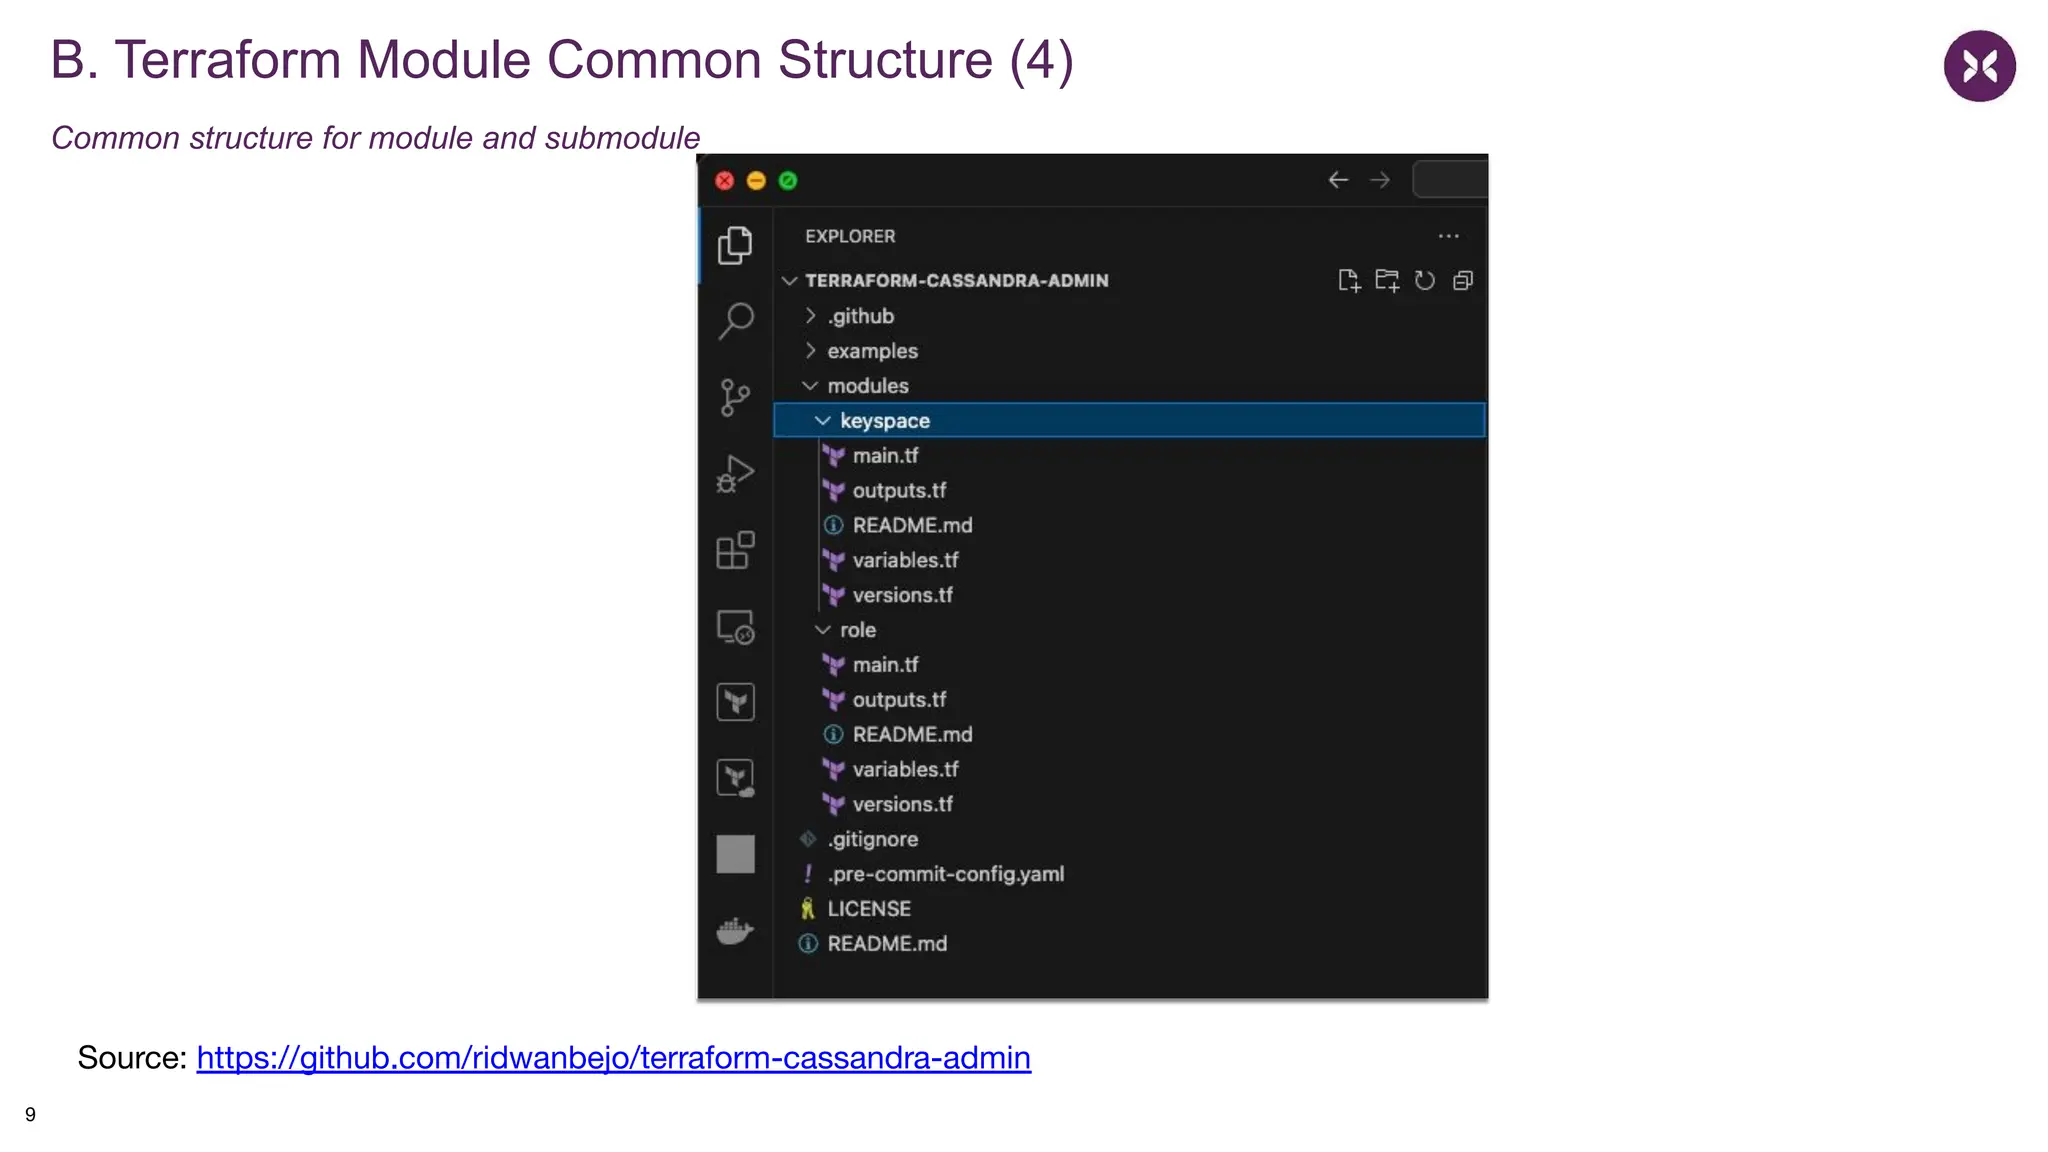Click New Folder icon in explorer header

[x=1387, y=281]
